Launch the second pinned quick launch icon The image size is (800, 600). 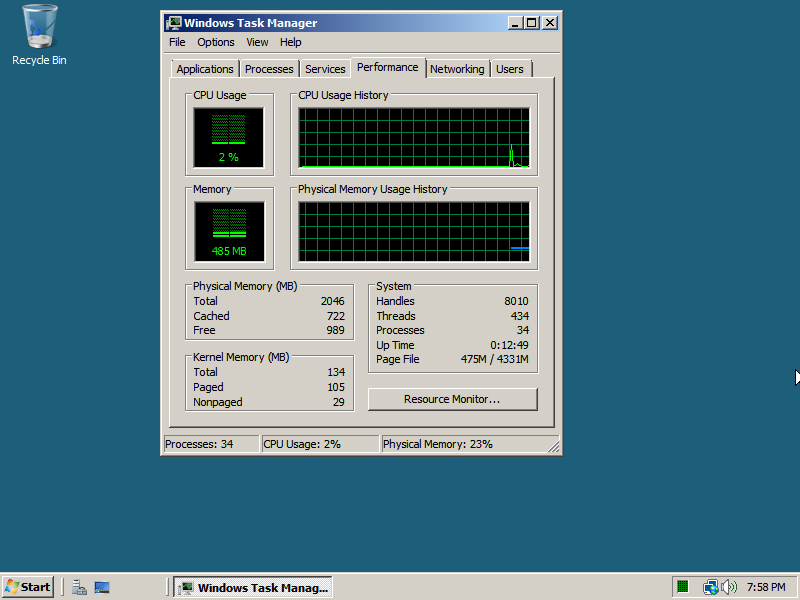tap(102, 587)
